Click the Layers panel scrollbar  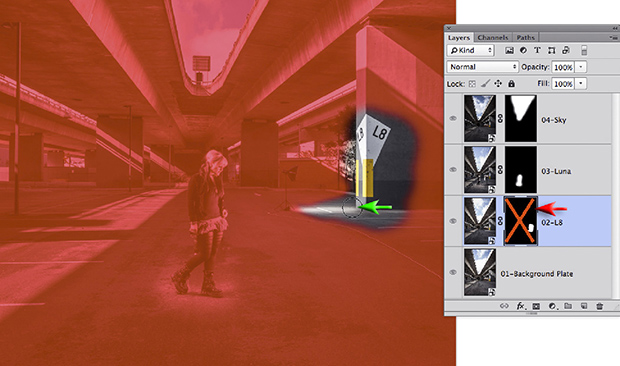(615, 196)
